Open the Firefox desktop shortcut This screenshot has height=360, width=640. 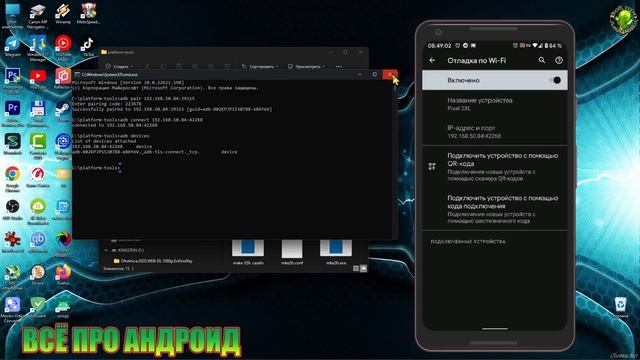(63, 275)
